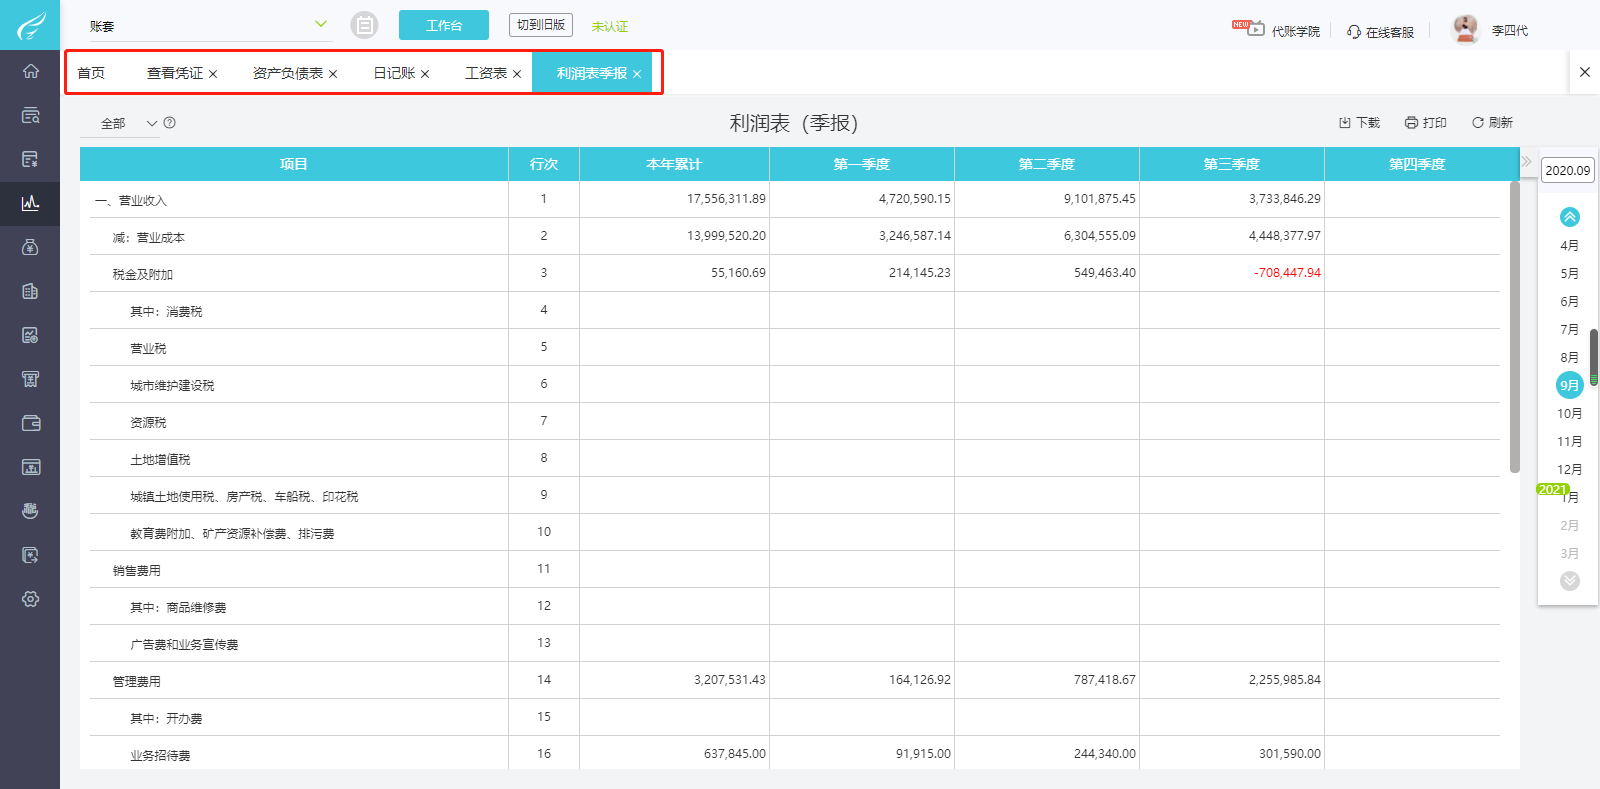Open the wallet sidebar icon

(x=30, y=423)
